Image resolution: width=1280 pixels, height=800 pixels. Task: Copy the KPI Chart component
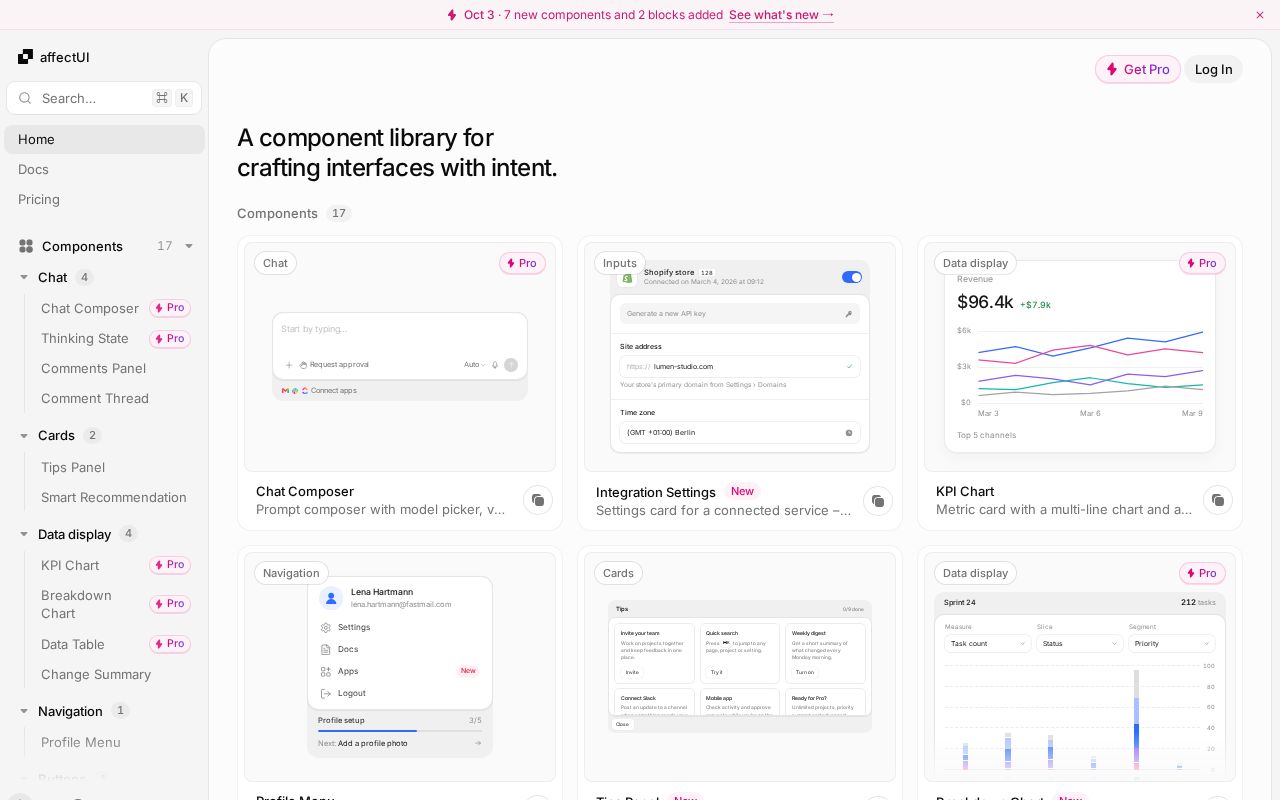pos(1218,500)
